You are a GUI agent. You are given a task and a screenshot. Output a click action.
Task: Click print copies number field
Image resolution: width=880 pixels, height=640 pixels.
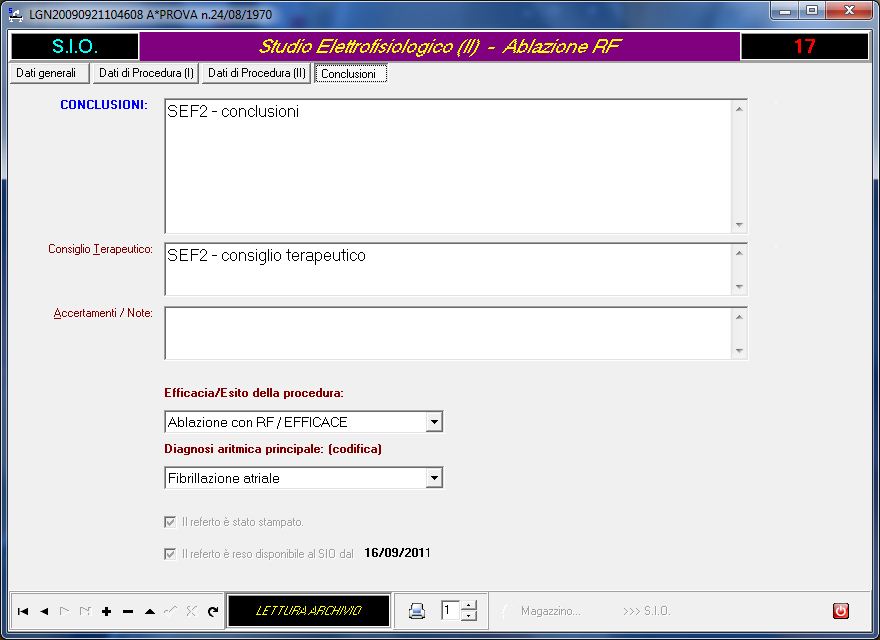(451, 610)
